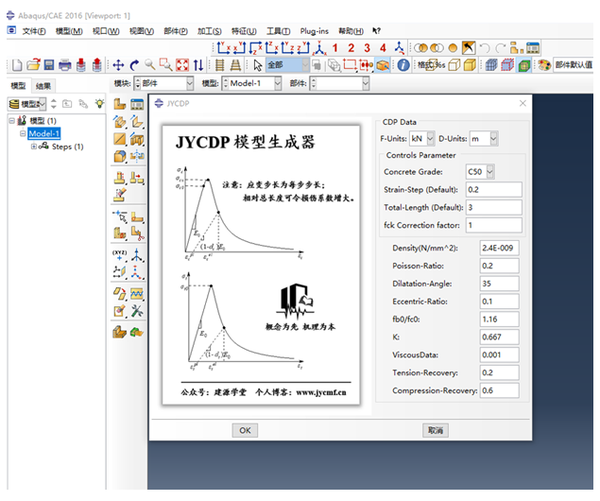600x501 pixels.
Task: Click the light bulb icon in model tree
Action: (99, 103)
